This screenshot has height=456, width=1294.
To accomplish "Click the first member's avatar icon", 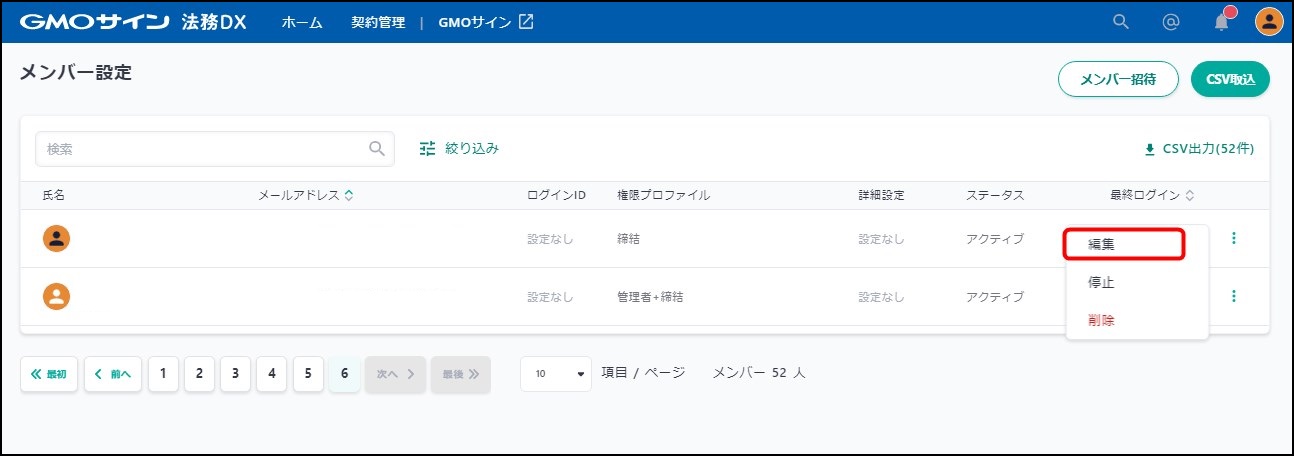I will point(57,238).
